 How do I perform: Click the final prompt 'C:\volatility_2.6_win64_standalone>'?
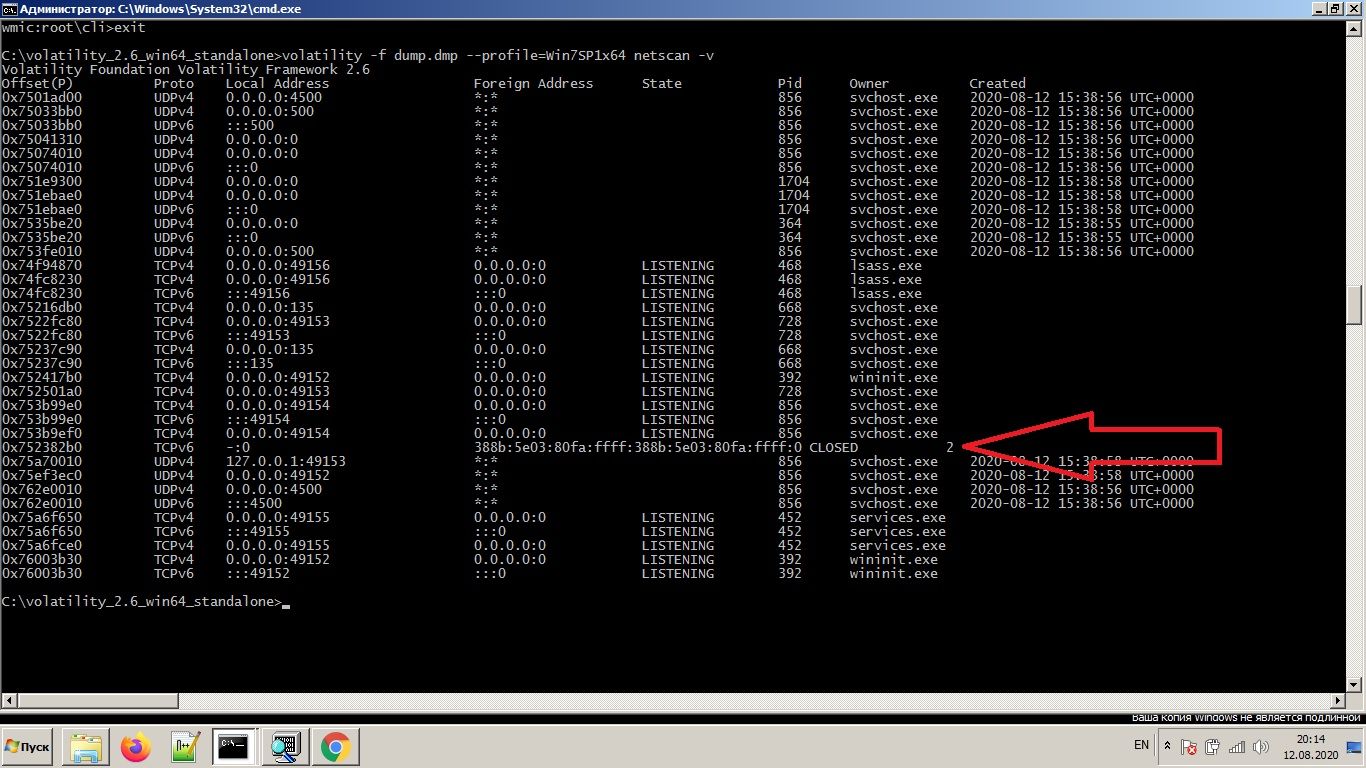pos(142,601)
